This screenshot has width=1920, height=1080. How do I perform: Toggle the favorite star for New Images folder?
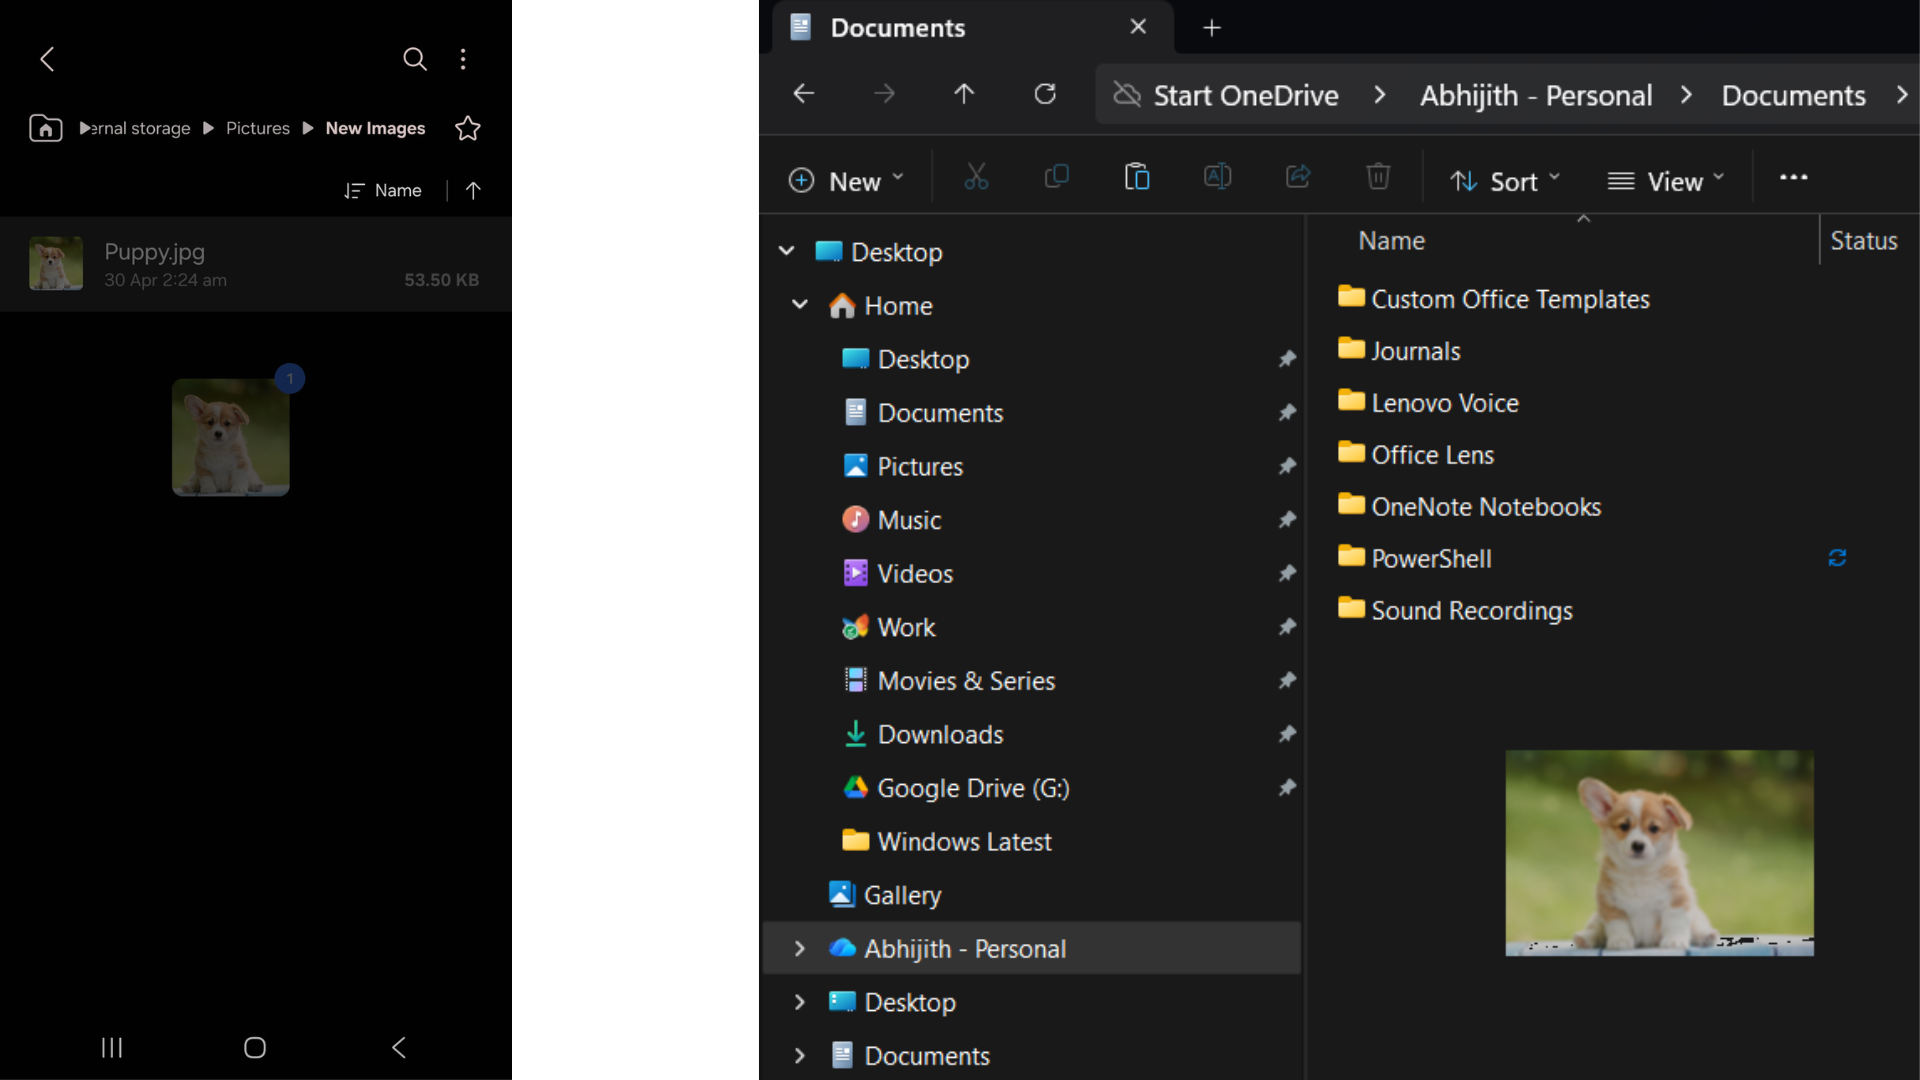tap(467, 128)
